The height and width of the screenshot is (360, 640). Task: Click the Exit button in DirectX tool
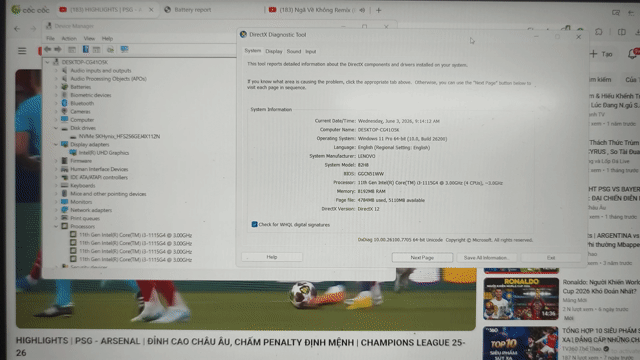coord(551,258)
